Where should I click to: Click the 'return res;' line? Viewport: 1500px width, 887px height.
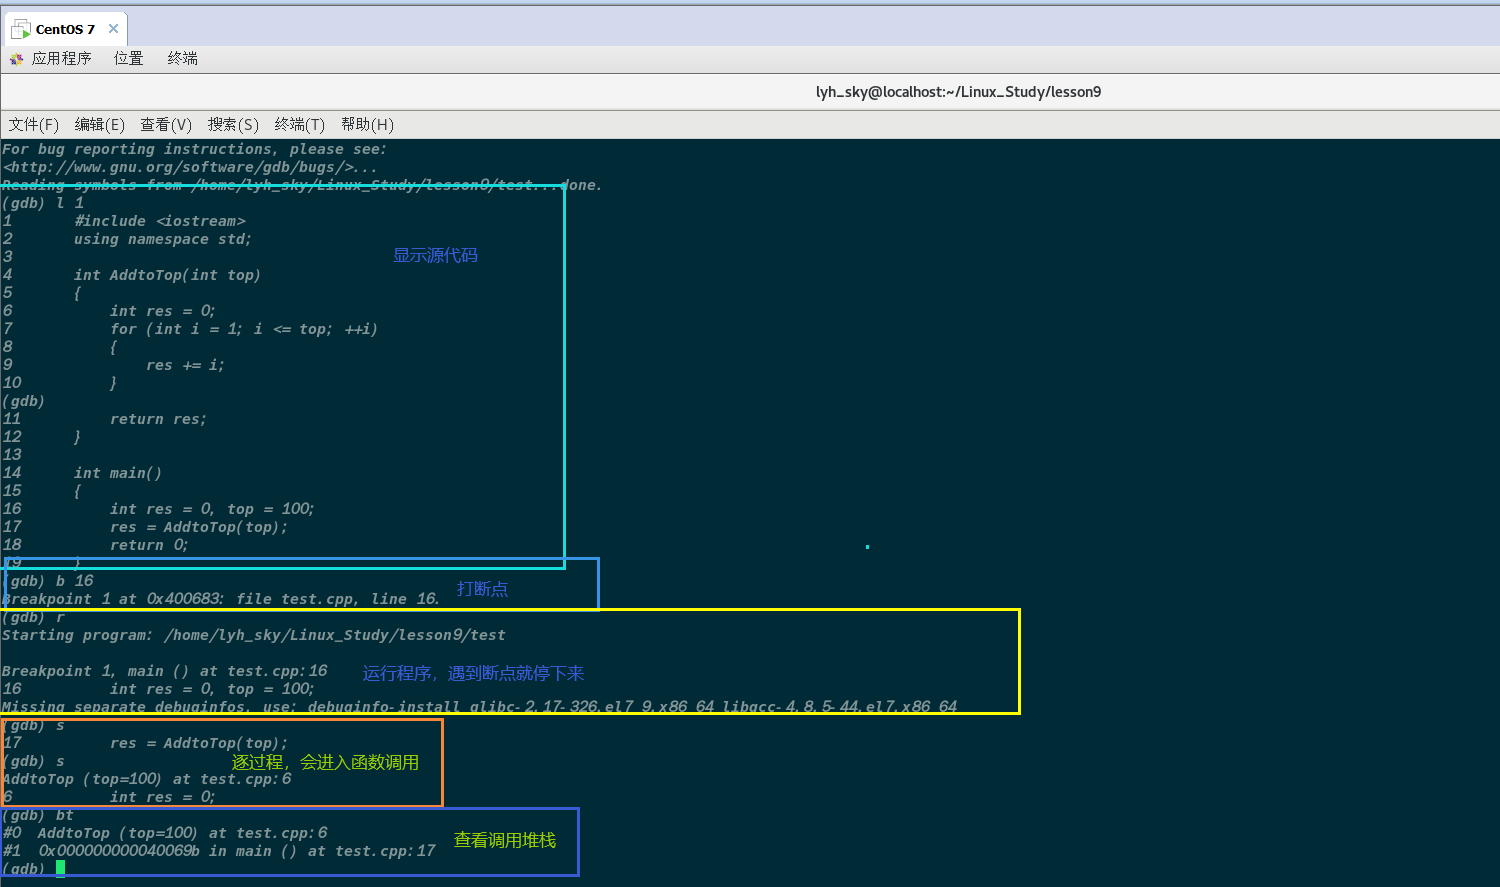(158, 419)
